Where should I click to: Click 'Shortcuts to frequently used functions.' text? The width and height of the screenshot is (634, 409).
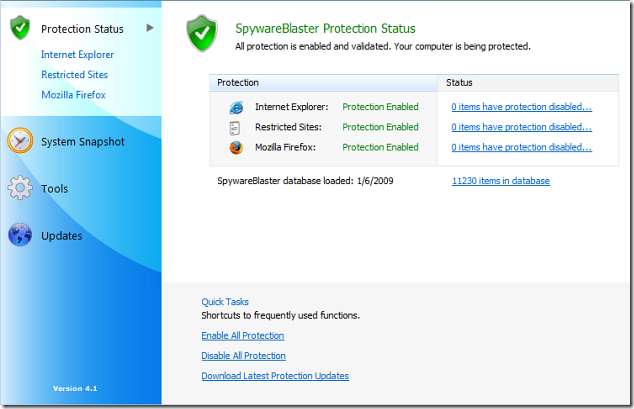[x=280, y=315]
